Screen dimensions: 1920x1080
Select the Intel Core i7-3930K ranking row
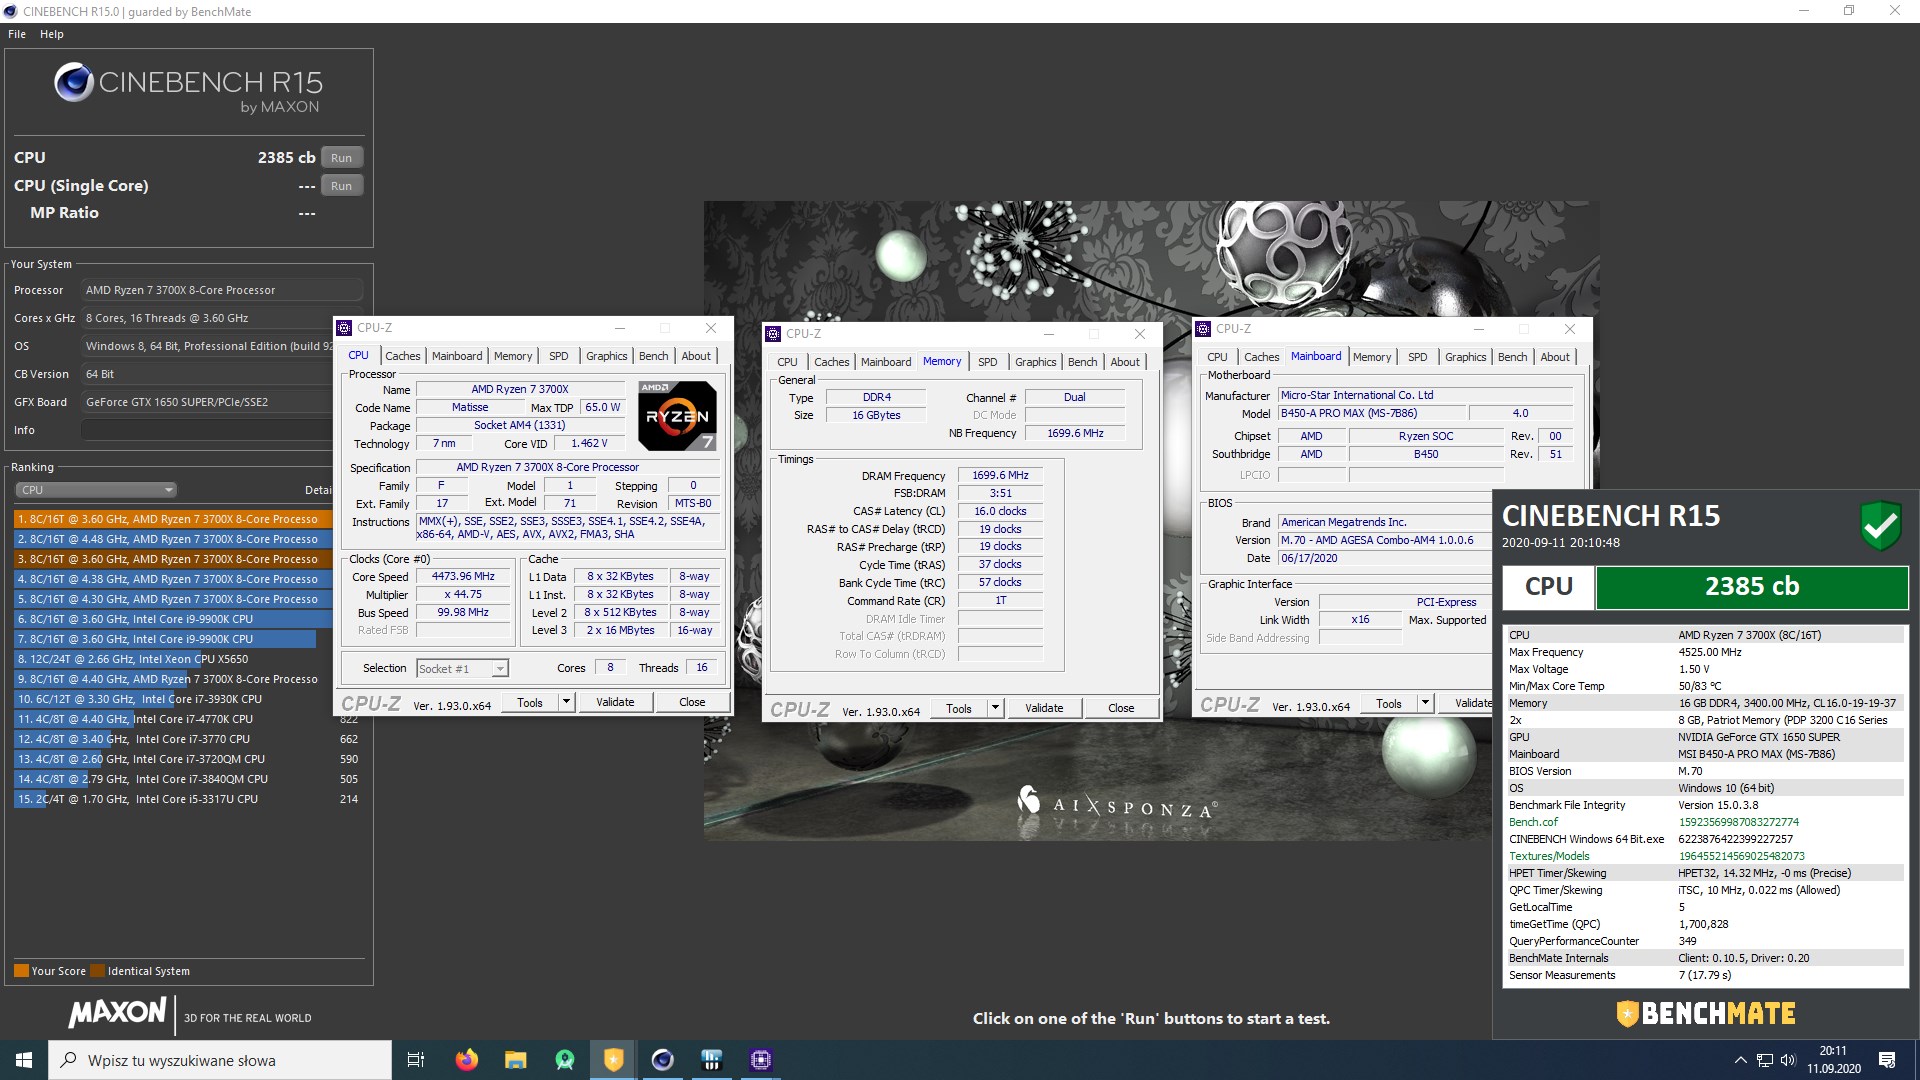pos(174,699)
